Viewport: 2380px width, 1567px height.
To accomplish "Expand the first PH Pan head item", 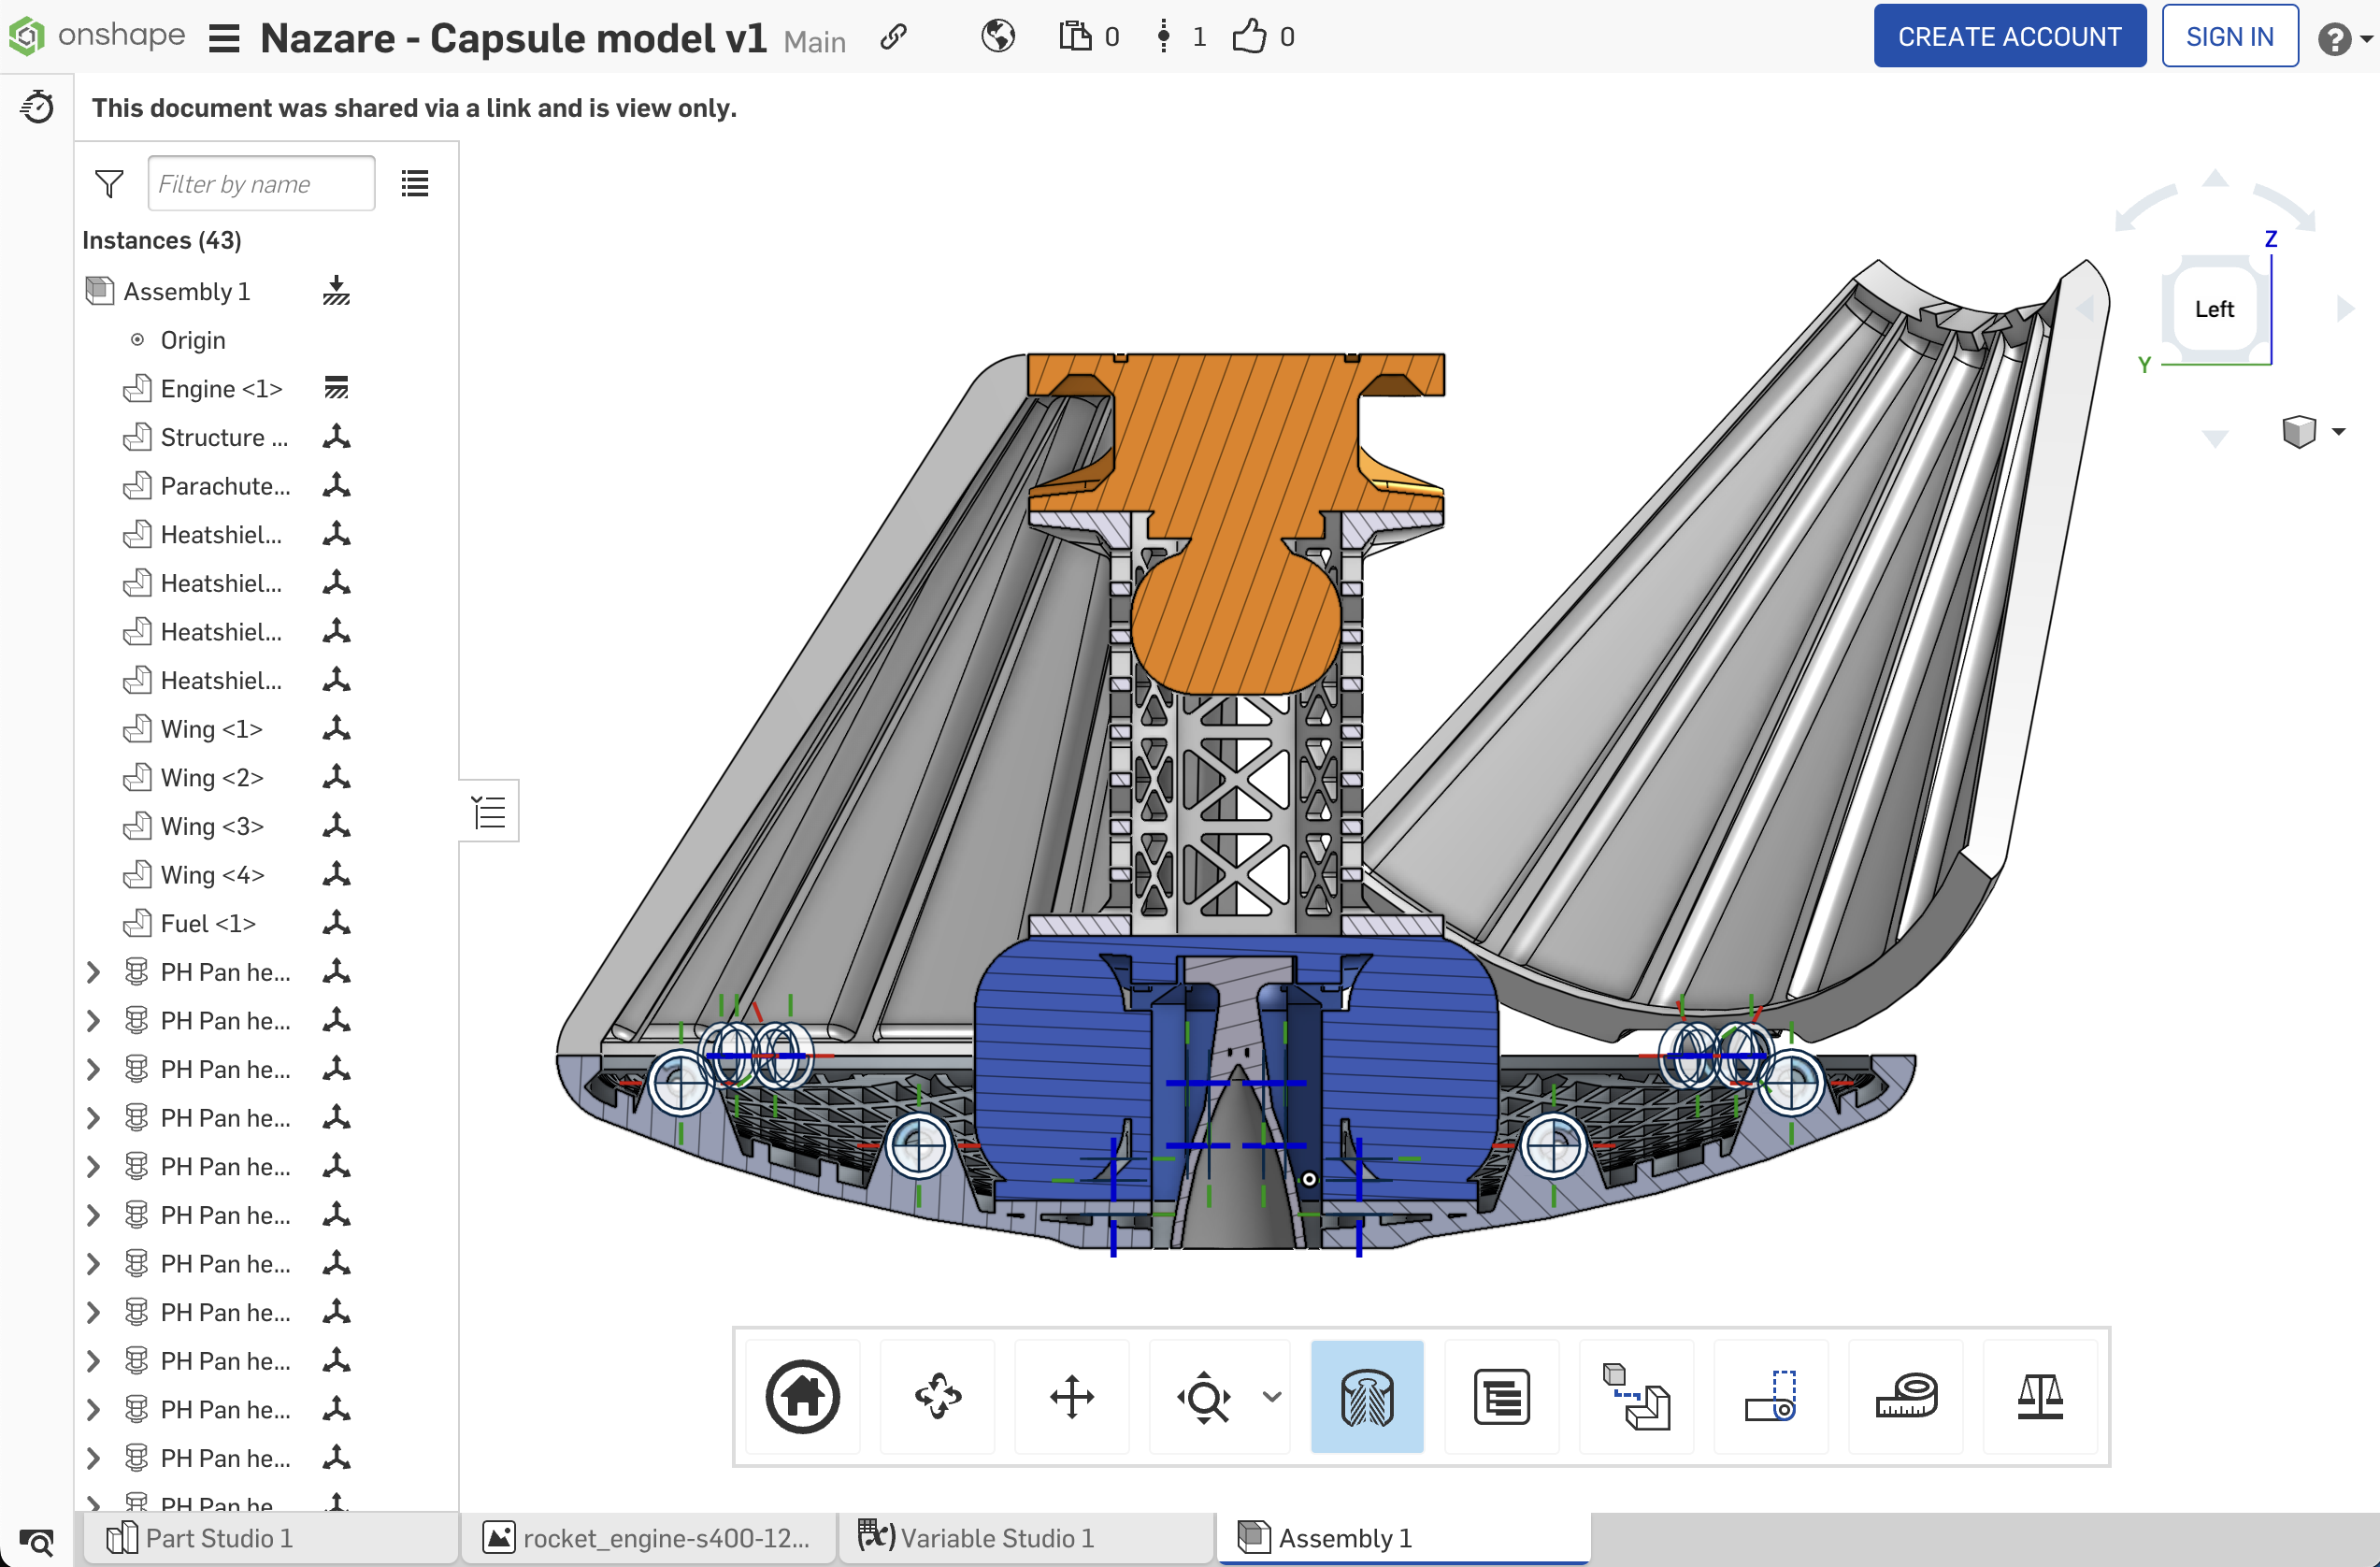I will coord(93,972).
